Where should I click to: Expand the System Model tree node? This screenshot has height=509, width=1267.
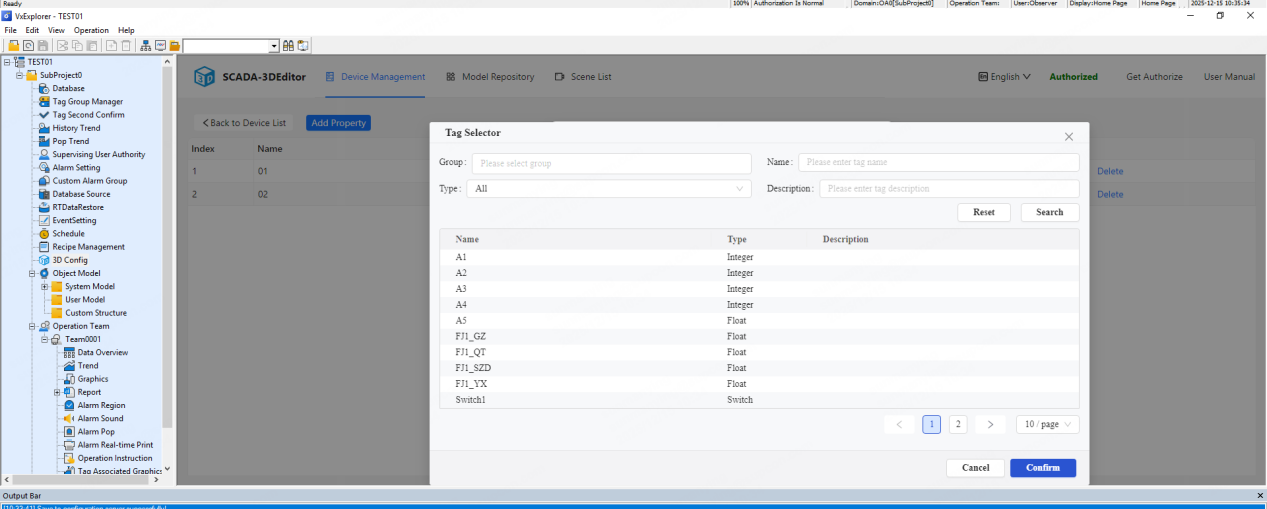click(44, 287)
